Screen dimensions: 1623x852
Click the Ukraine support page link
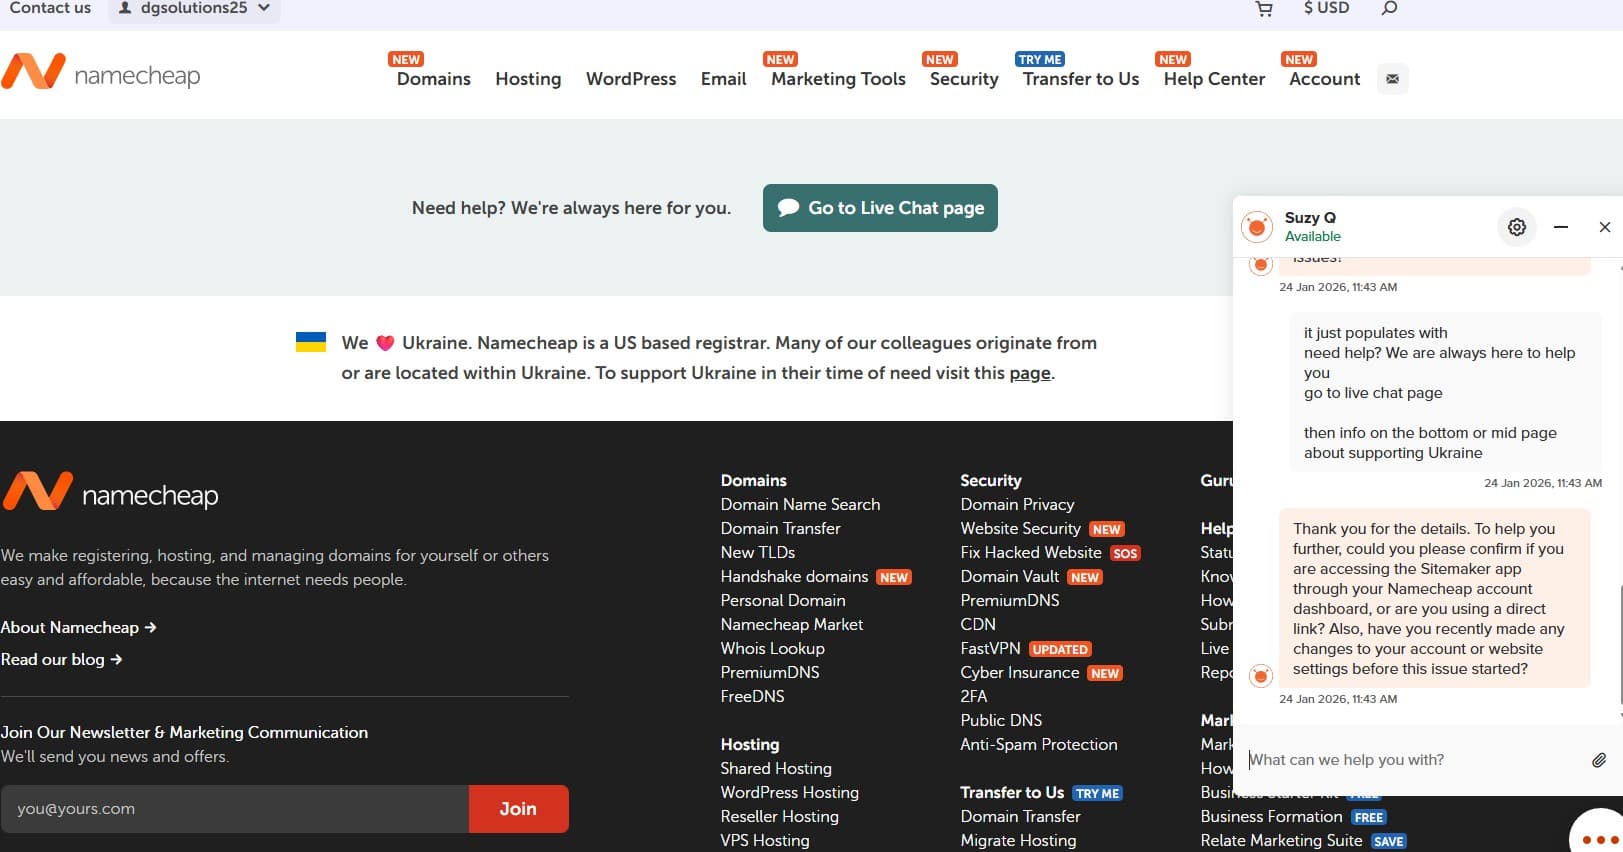click(1029, 373)
